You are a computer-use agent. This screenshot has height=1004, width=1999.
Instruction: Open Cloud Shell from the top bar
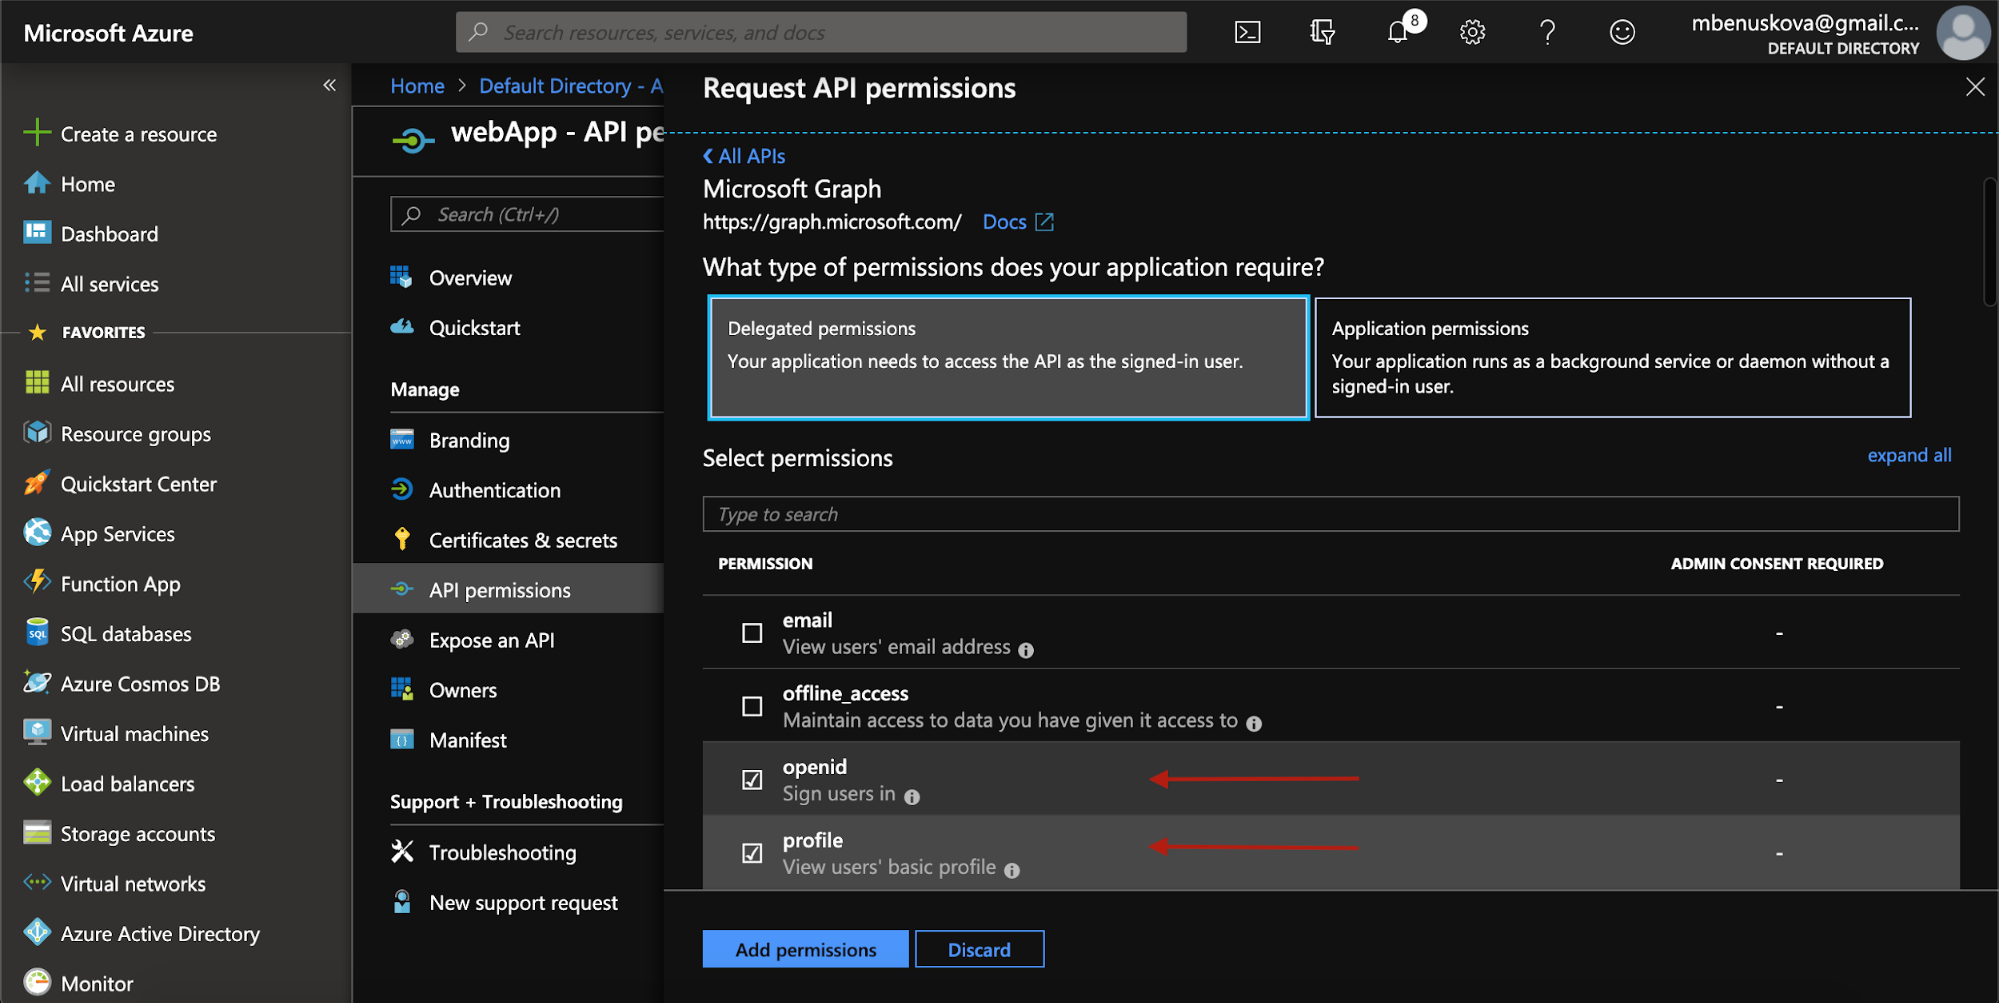click(1247, 32)
